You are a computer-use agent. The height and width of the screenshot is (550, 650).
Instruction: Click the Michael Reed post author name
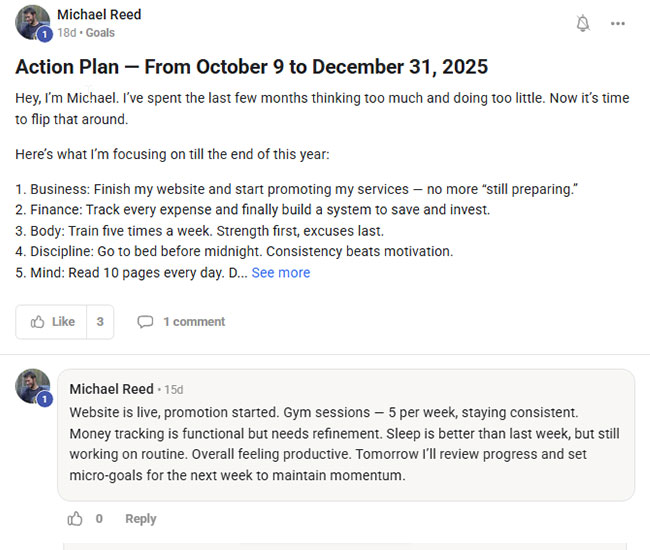99,15
